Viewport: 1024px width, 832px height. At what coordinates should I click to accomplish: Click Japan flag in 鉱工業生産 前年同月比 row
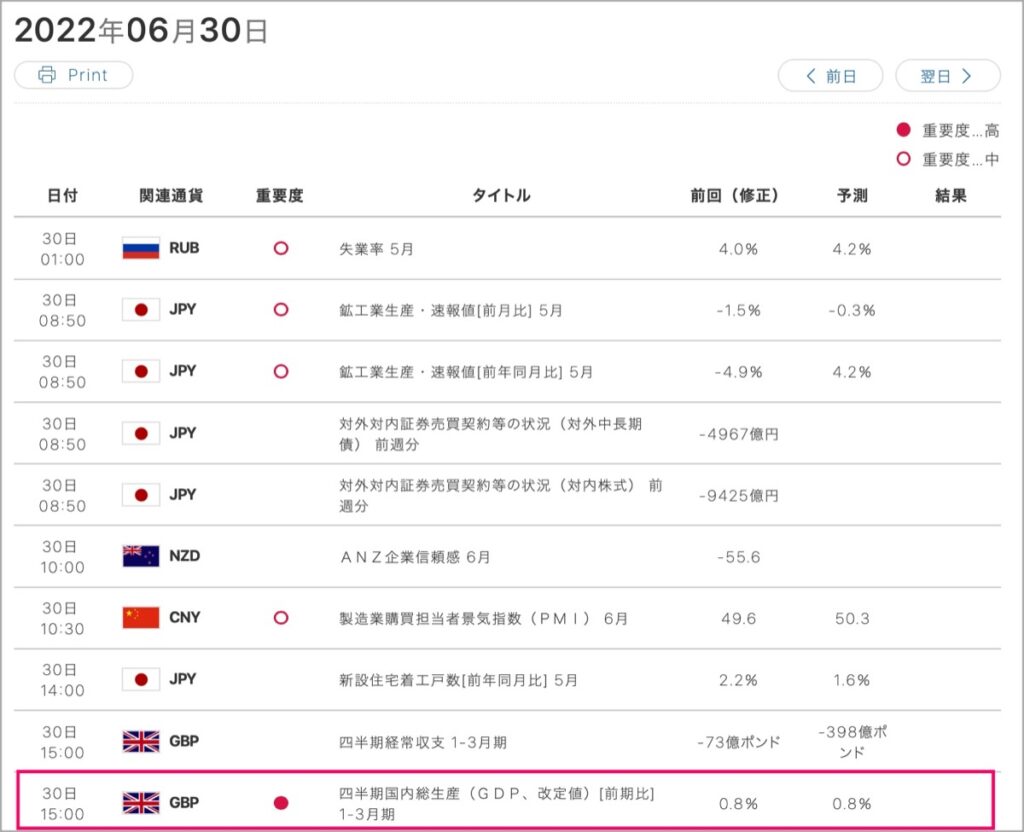click(141, 371)
